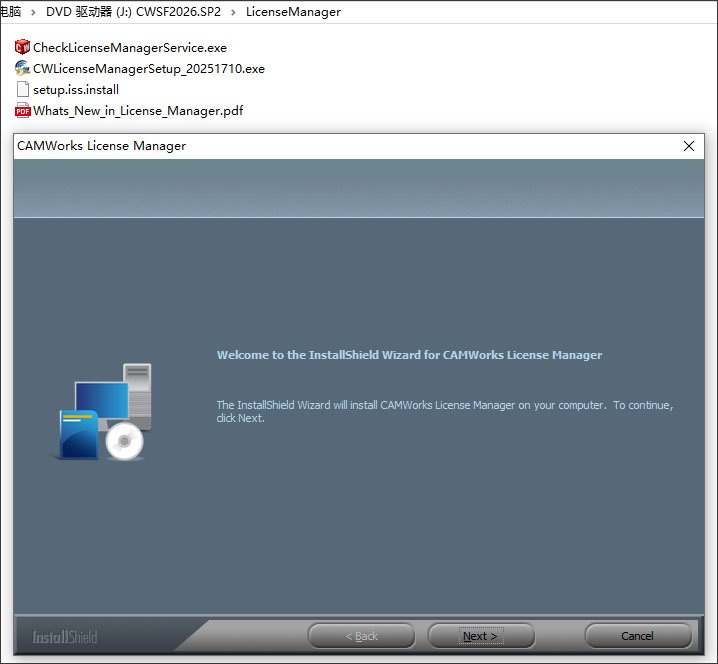Close the CAMWorks License Manager dialog

pos(689,146)
